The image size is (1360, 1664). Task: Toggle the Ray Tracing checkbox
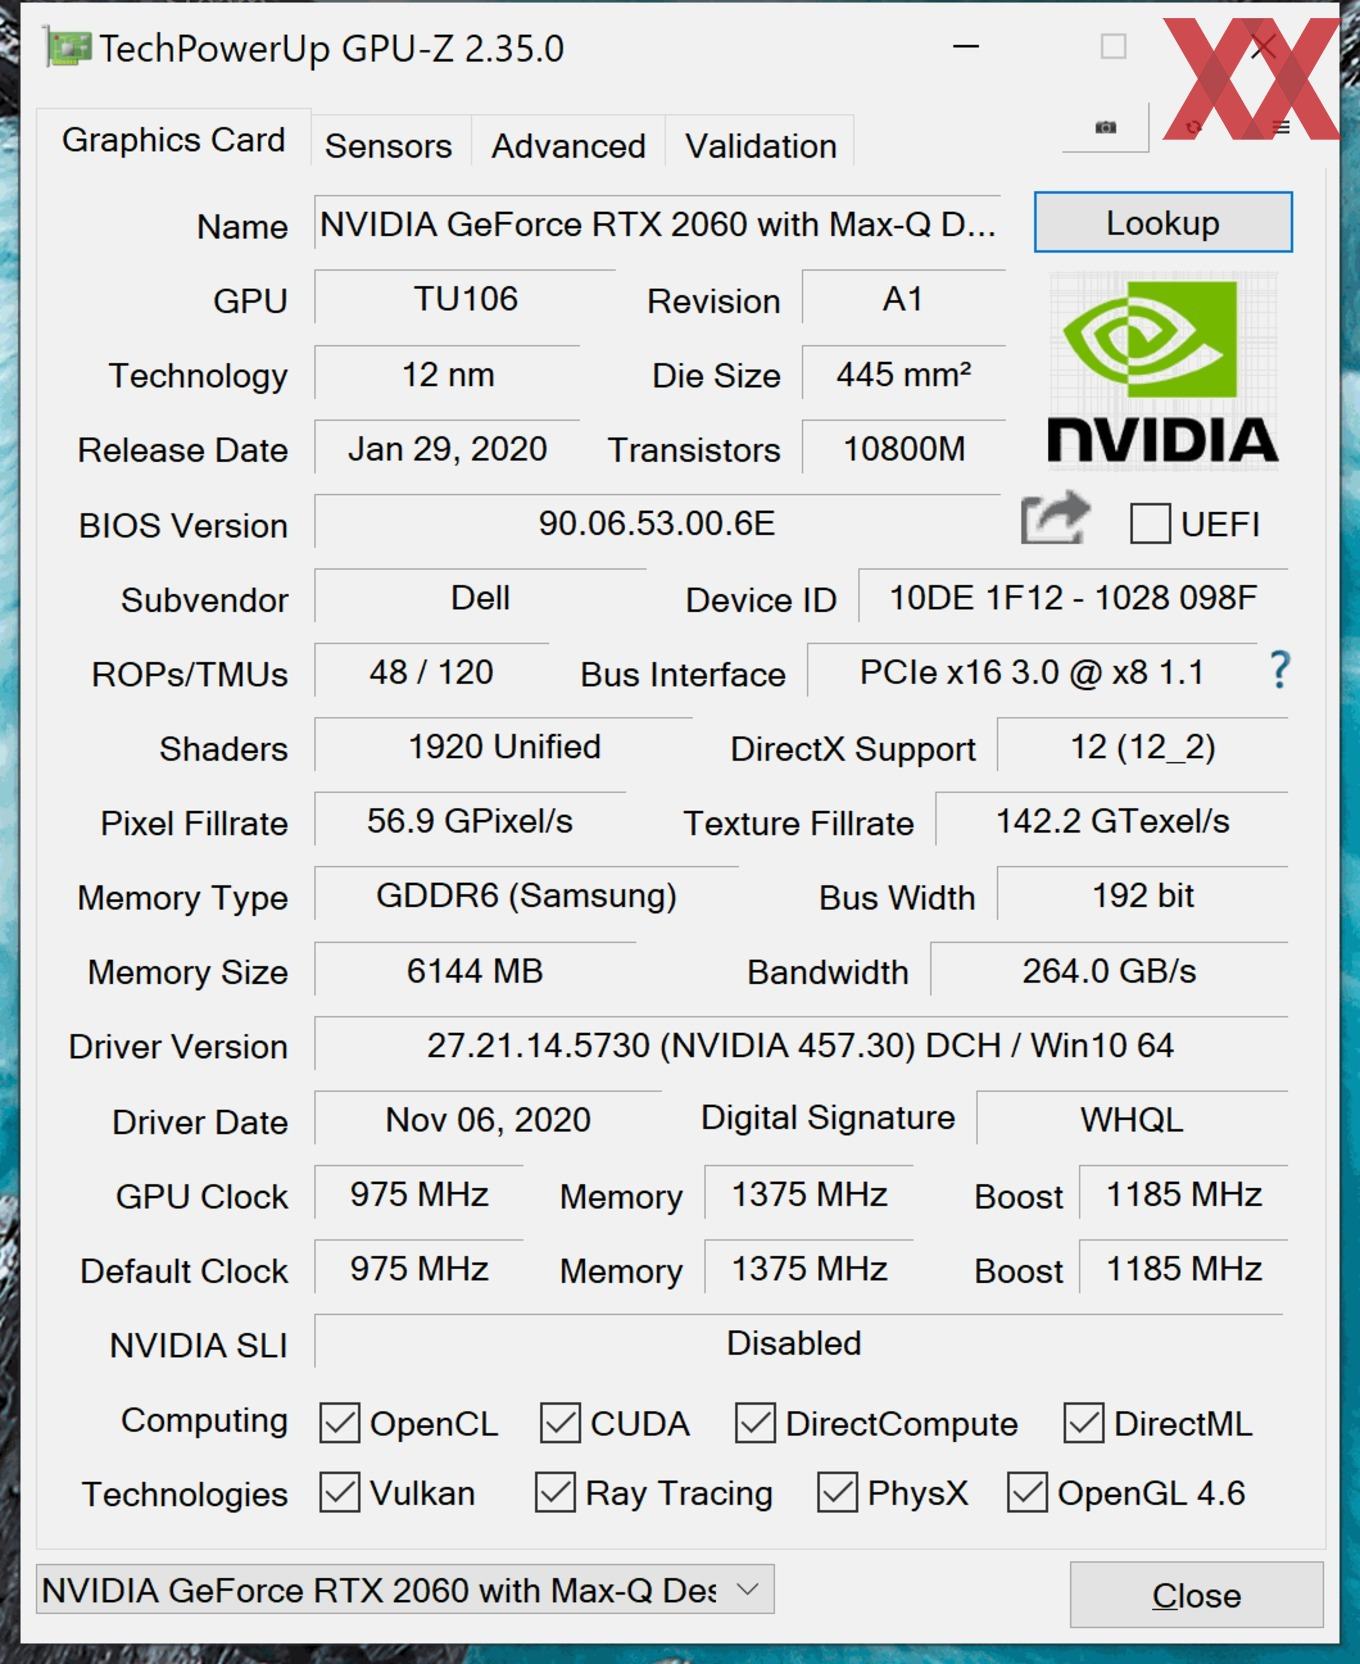pos(555,1493)
